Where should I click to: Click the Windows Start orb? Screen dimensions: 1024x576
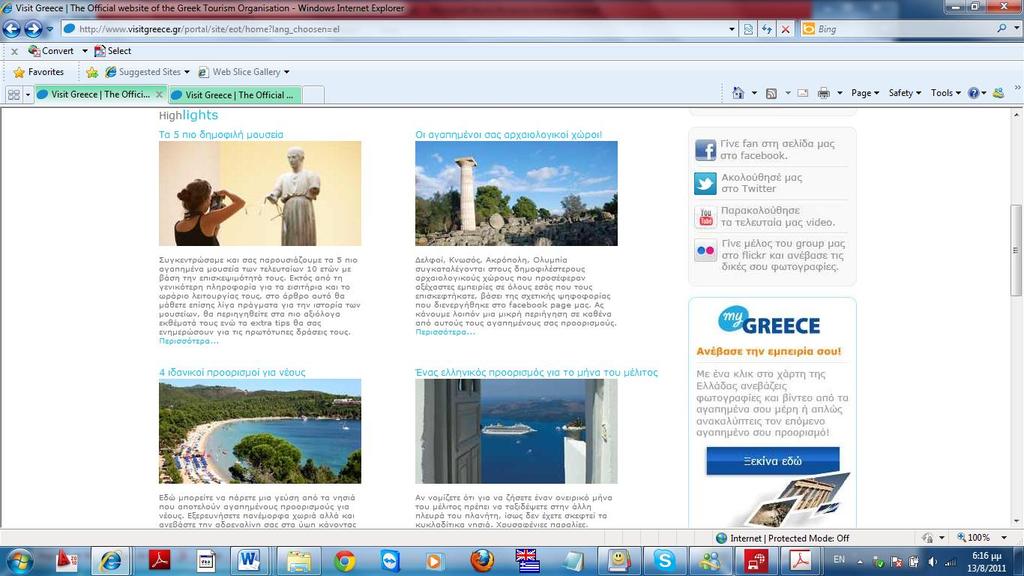coord(20,561)
